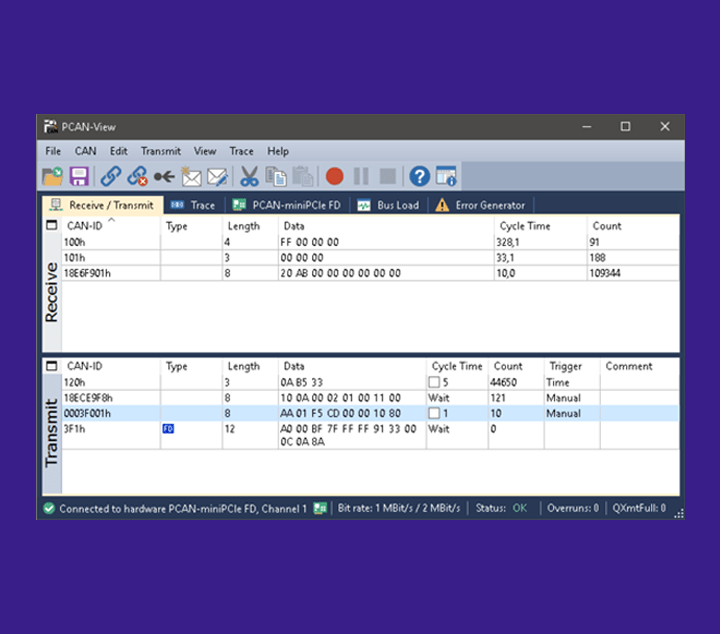Click the Transmit pane header square icon
Viewport: 720px width, 634px height.
tap(51, 365)
